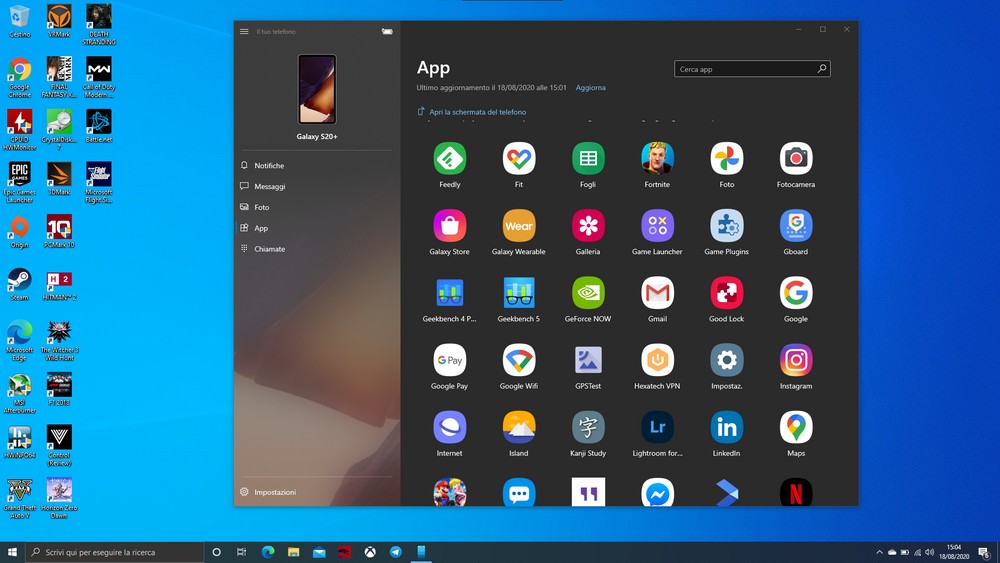Select Google Chrome desktop shortcut
Image resolution: width=1000 pixels, height=563 pixels.
(20, 78)
